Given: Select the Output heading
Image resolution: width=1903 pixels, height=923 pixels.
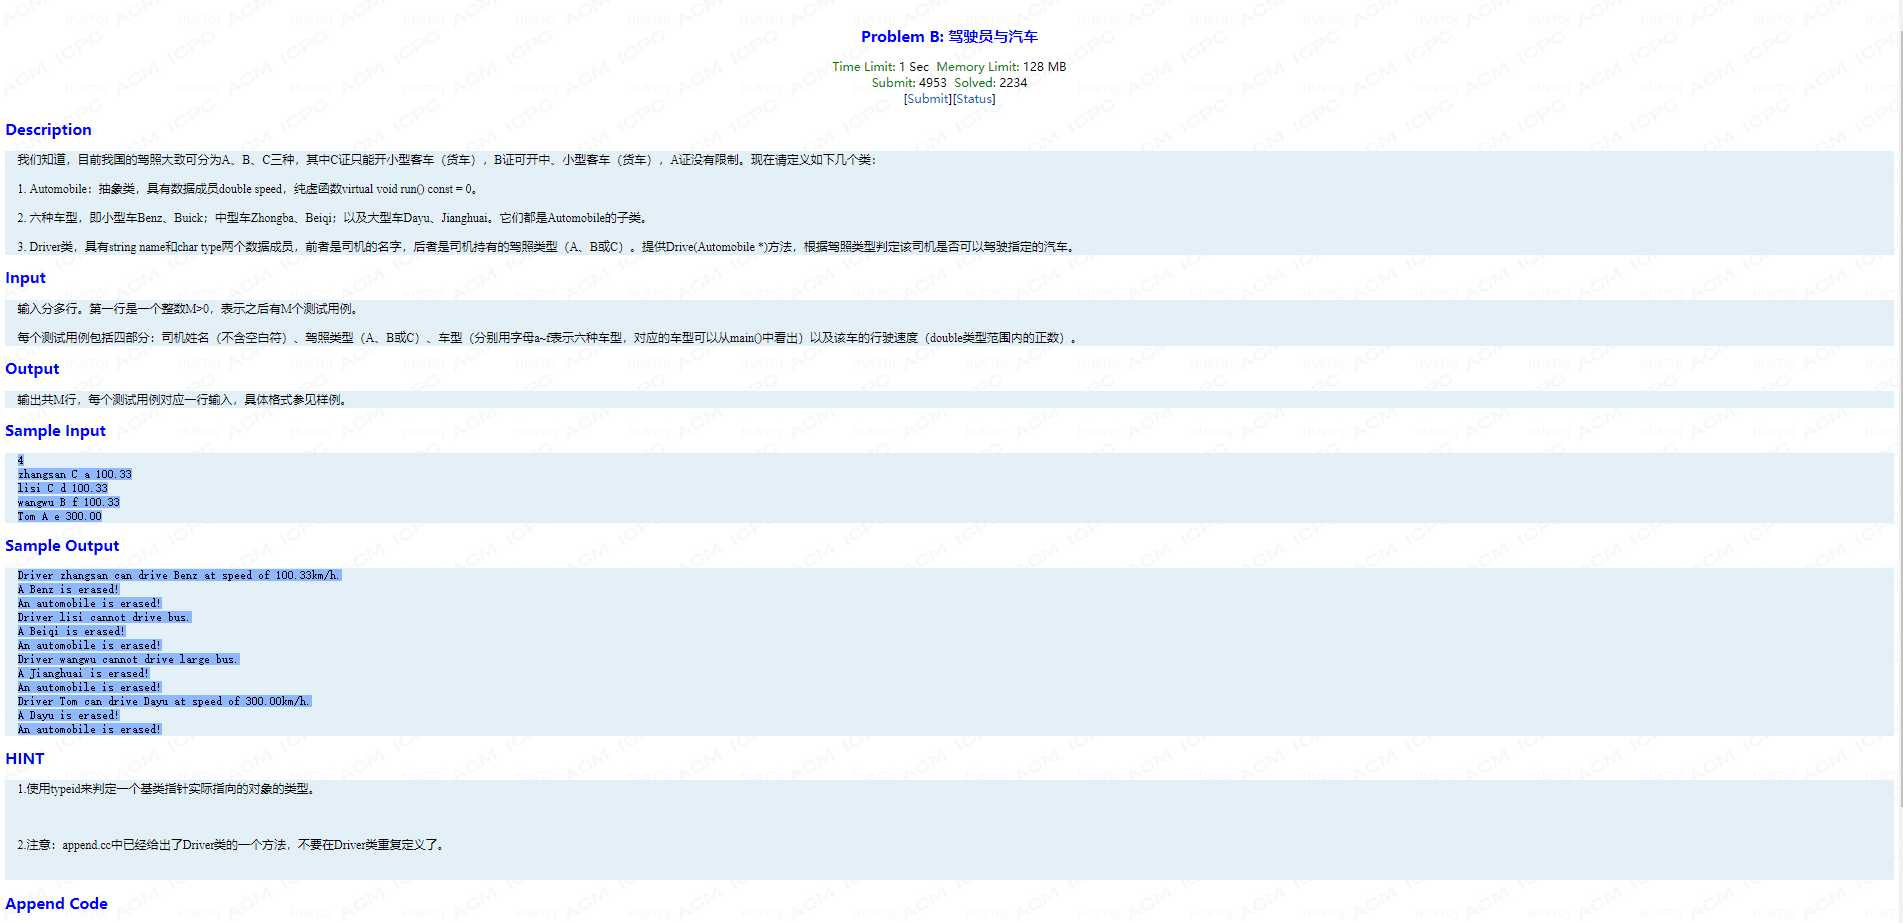Looking at the screenshot, I should pos(32,369).
